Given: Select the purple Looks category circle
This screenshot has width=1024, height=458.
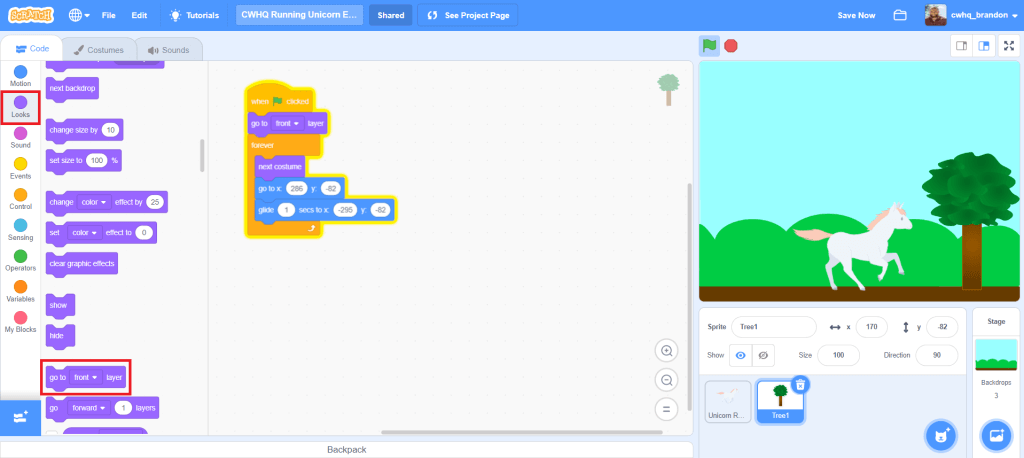Looking at the screenshot, I should [x=21, y=102].
